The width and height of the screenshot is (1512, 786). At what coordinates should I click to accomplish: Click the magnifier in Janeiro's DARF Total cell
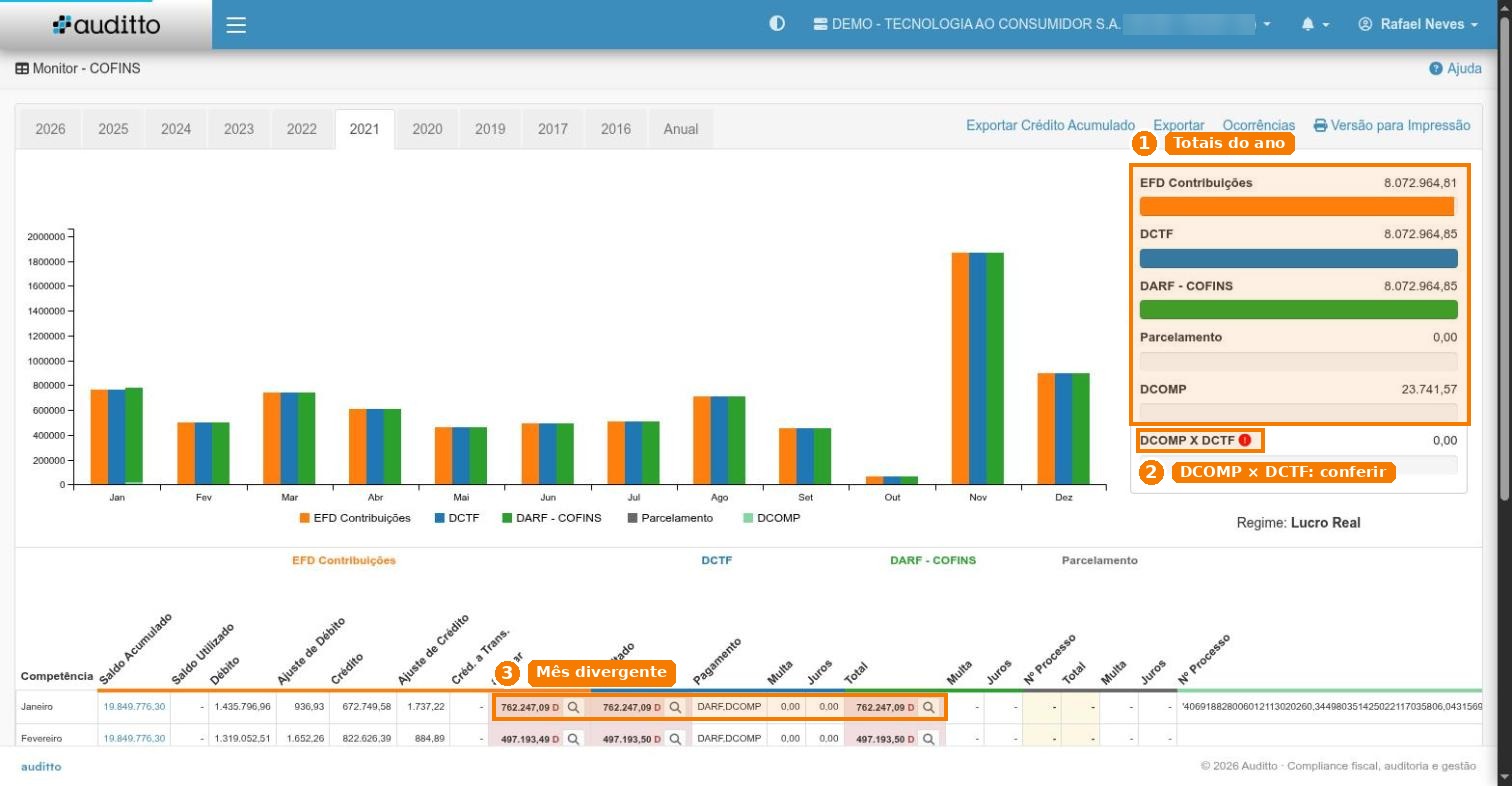[929, 707]
